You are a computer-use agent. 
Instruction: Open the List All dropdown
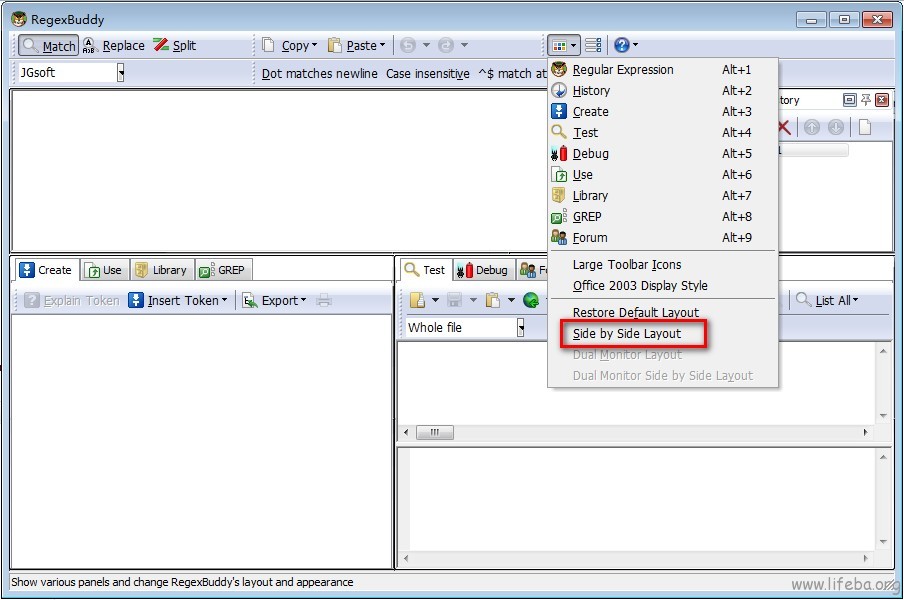pyautogui.click(x=827, y=300)
